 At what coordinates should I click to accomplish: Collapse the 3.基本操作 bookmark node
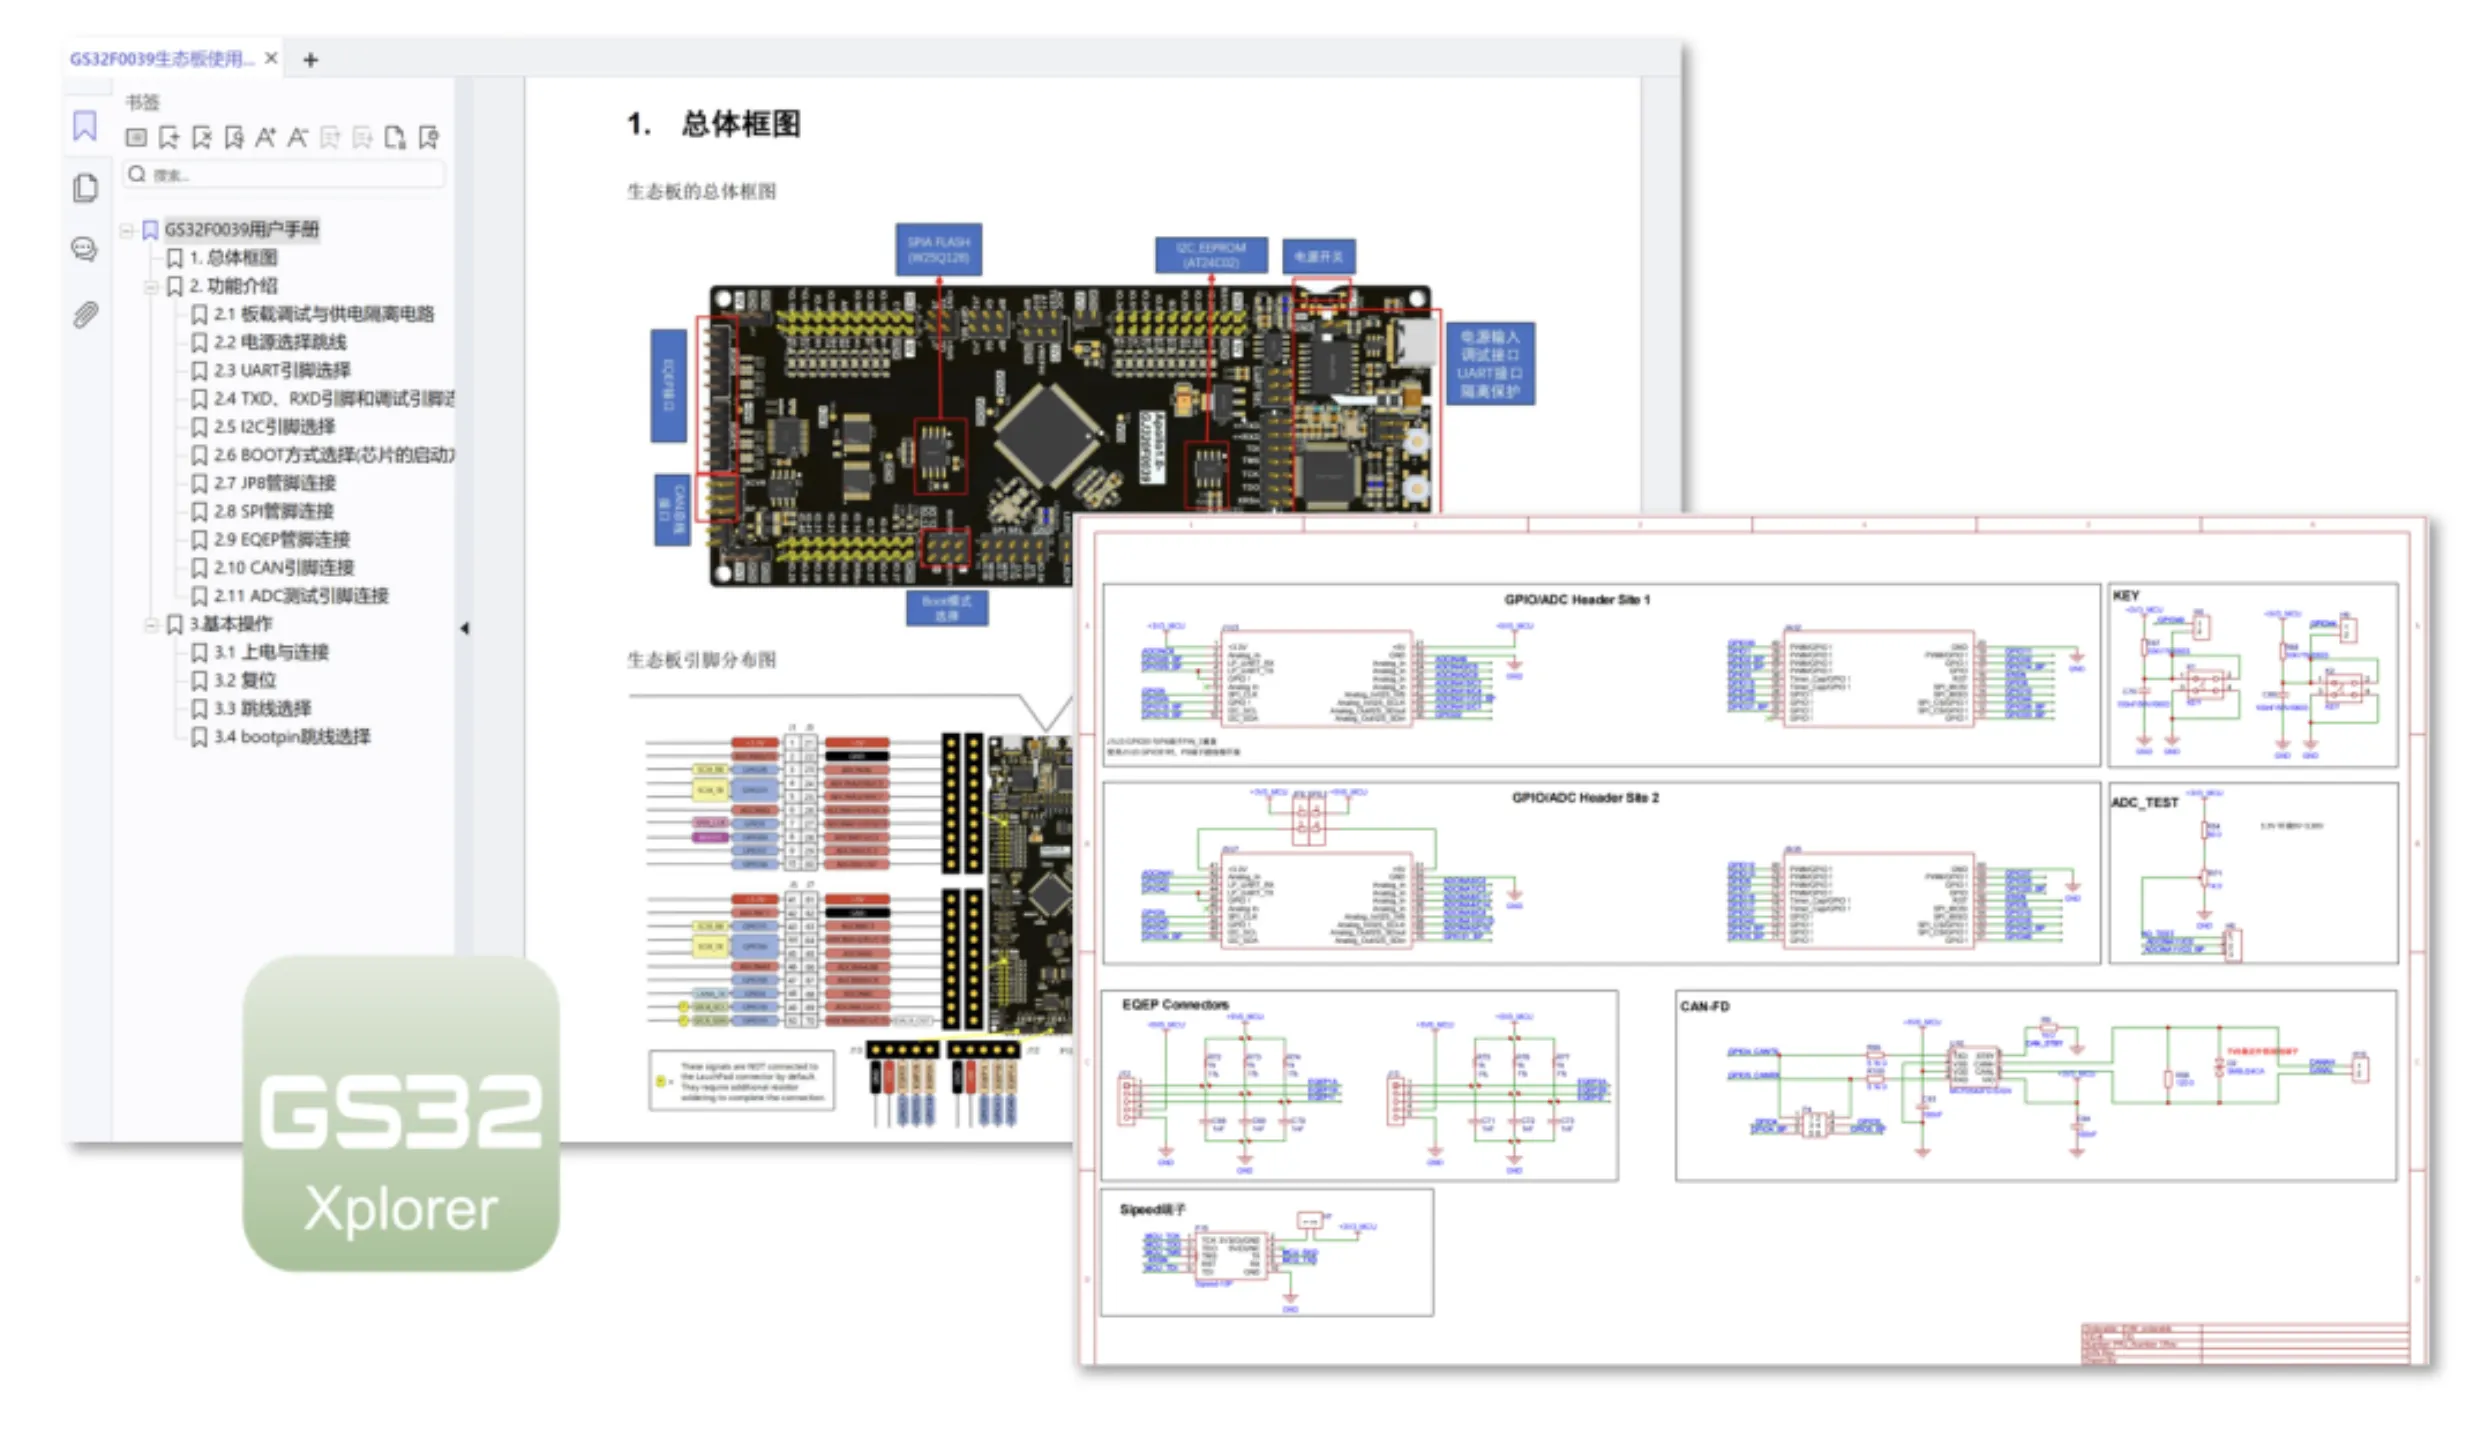coord(151,625)
